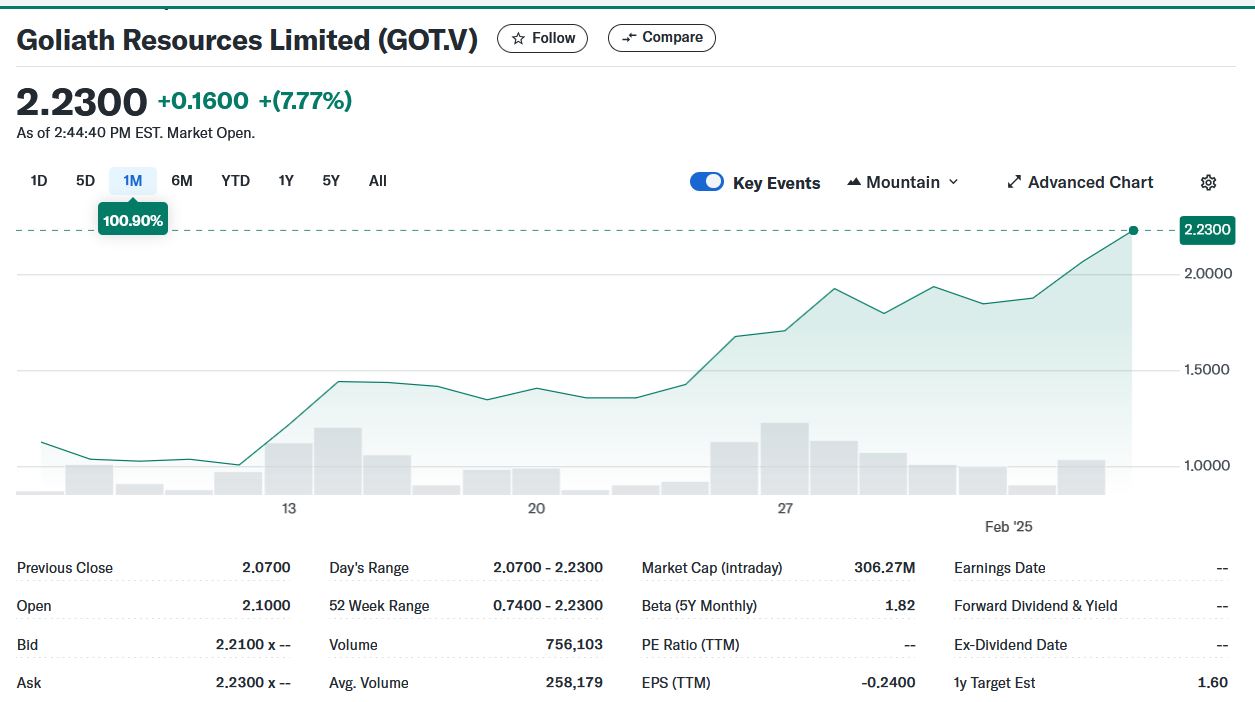Click the Mountain chart type icon
The height and width of the screenshot is (702, 1255).
pos(854,182)
